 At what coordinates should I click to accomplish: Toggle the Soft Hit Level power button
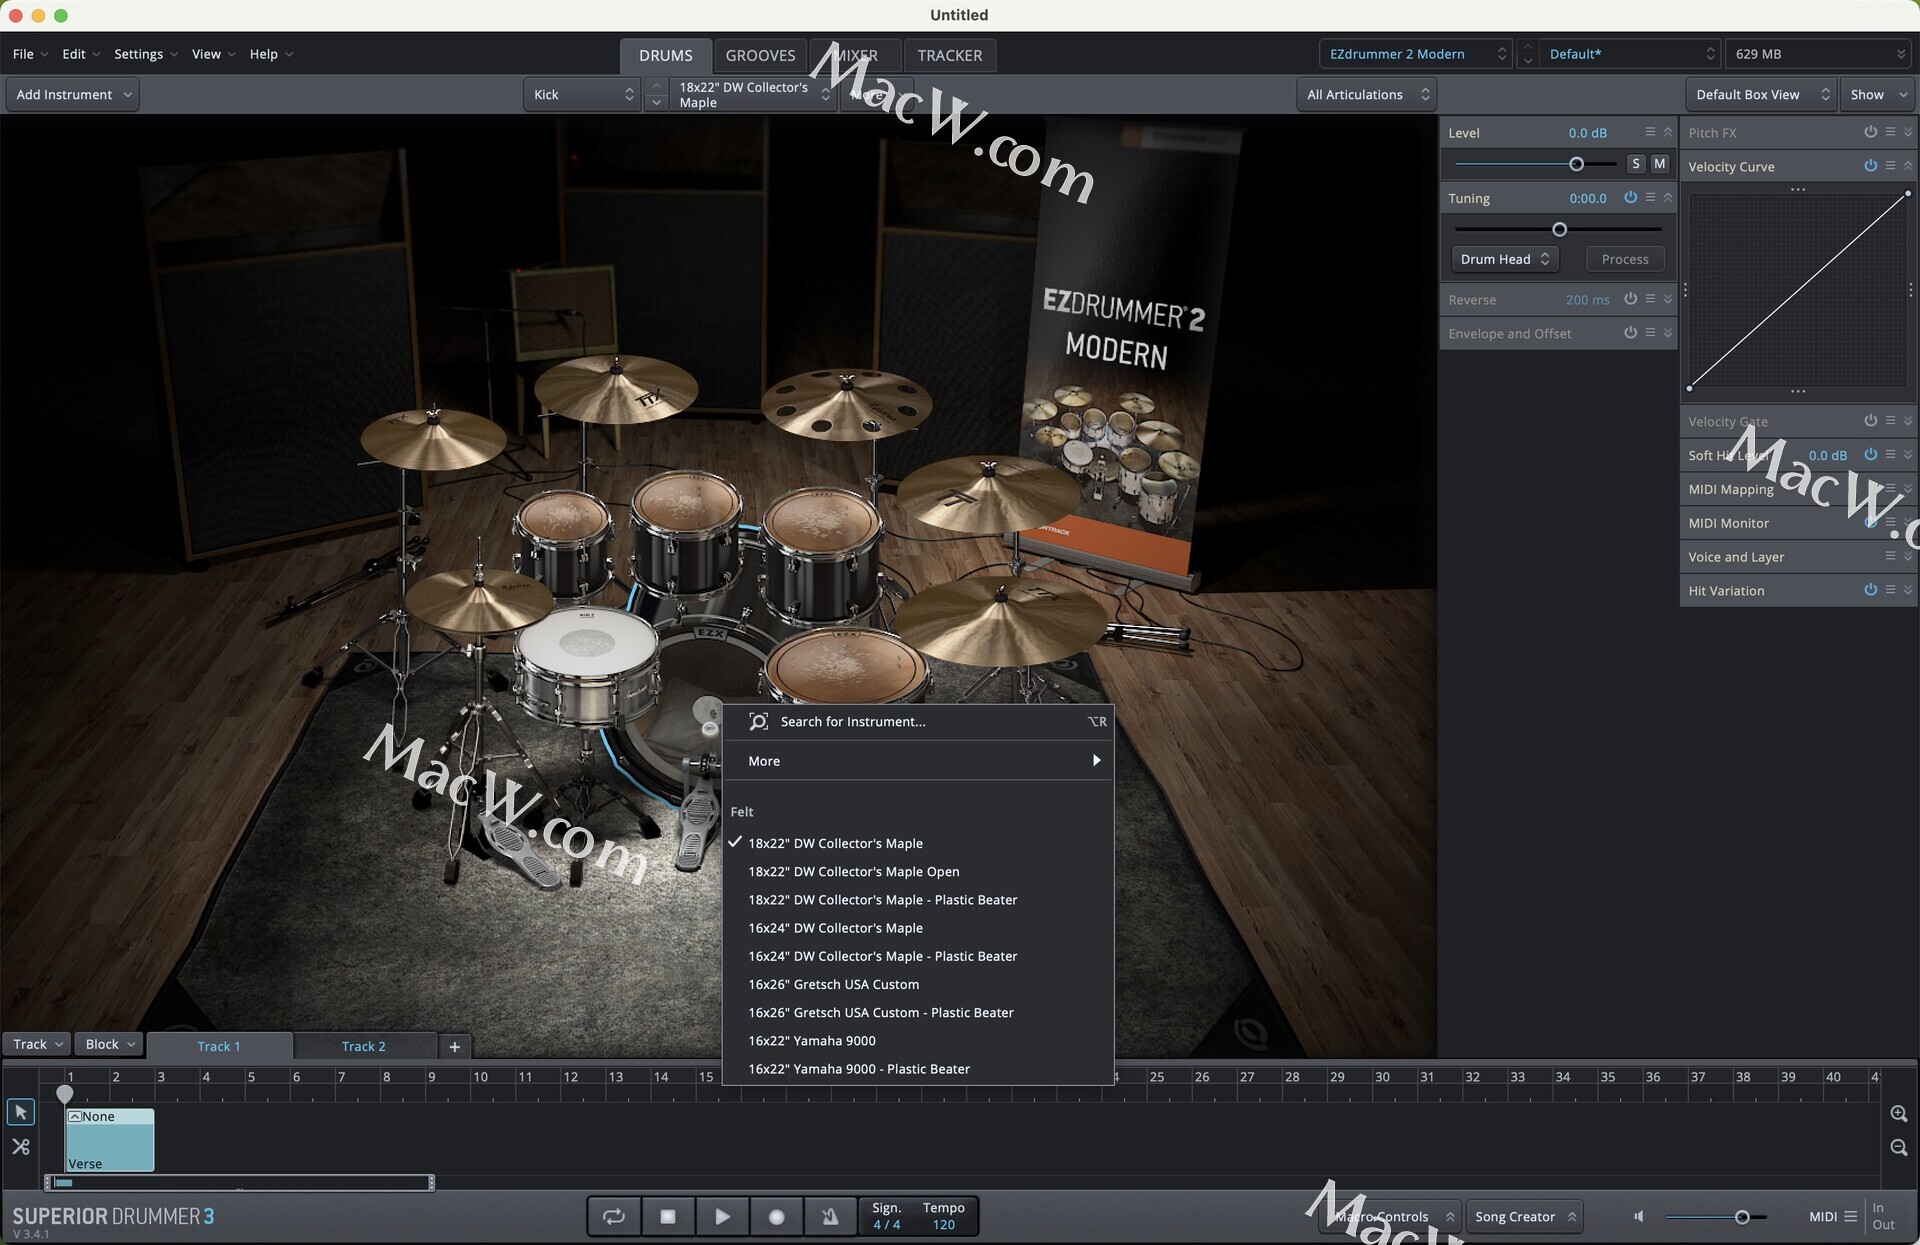click(1870, 455)
